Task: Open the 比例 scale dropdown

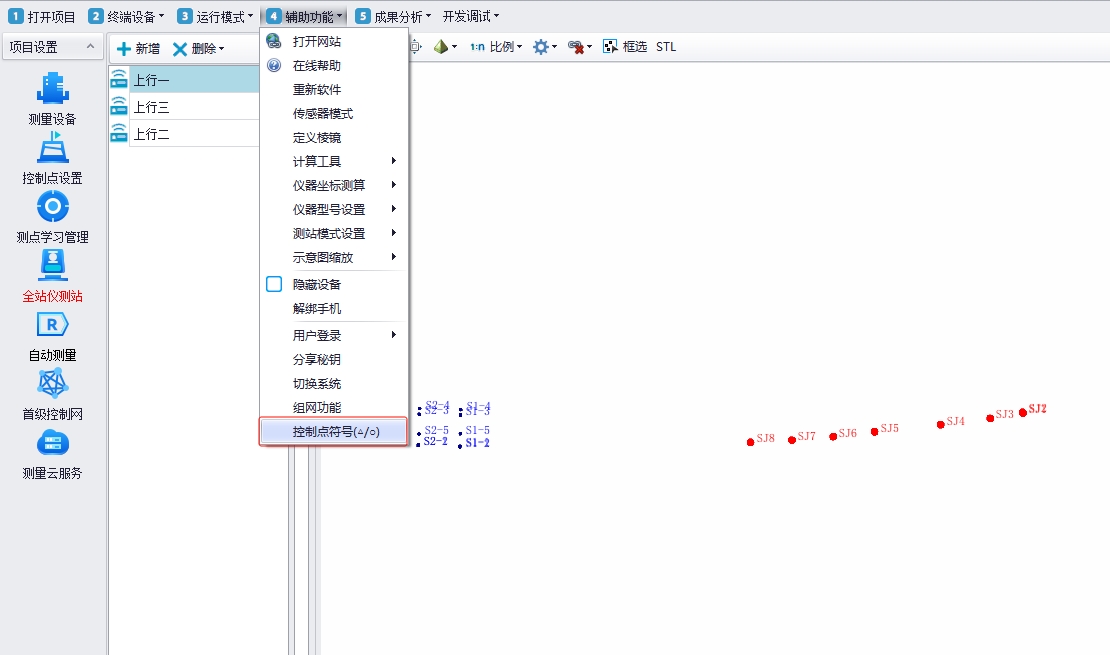Action: point(496,47)
